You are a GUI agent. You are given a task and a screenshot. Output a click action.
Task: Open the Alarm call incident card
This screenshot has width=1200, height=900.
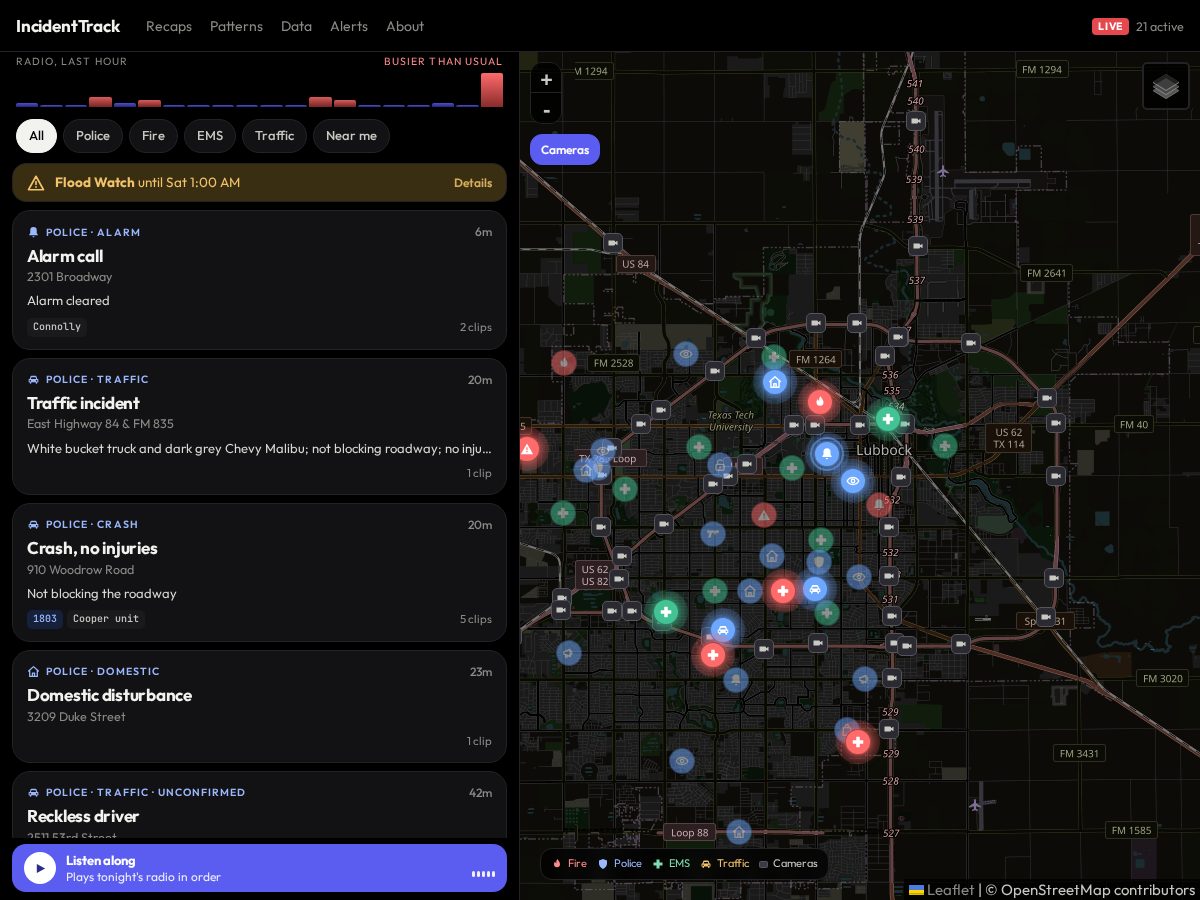coord(259,280)
